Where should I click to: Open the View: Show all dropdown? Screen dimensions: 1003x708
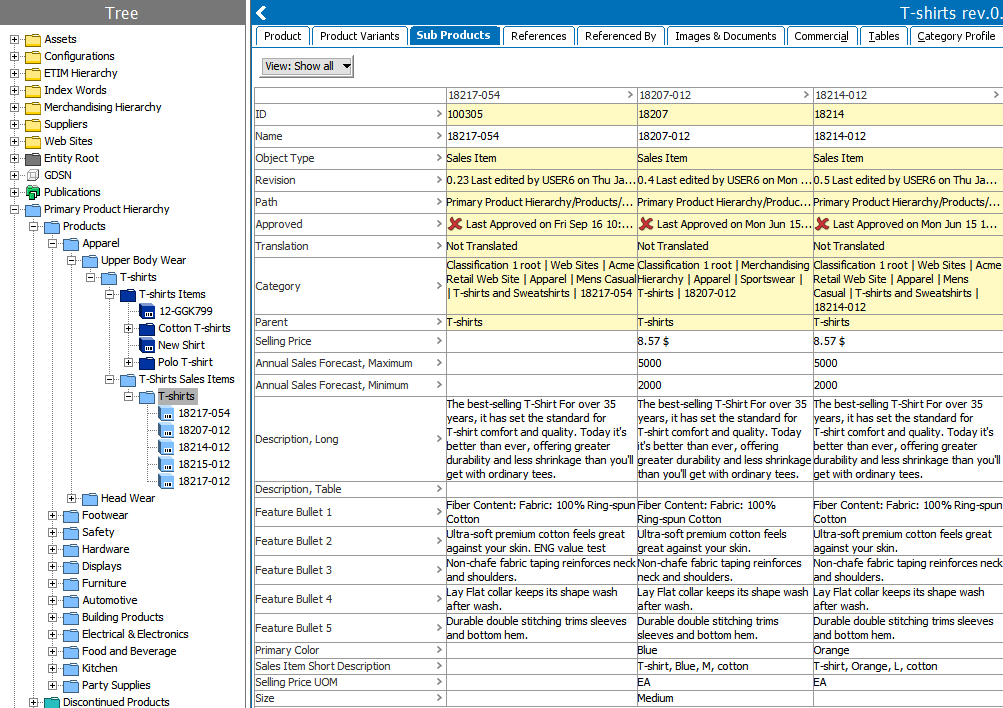(x=307, y=66)
